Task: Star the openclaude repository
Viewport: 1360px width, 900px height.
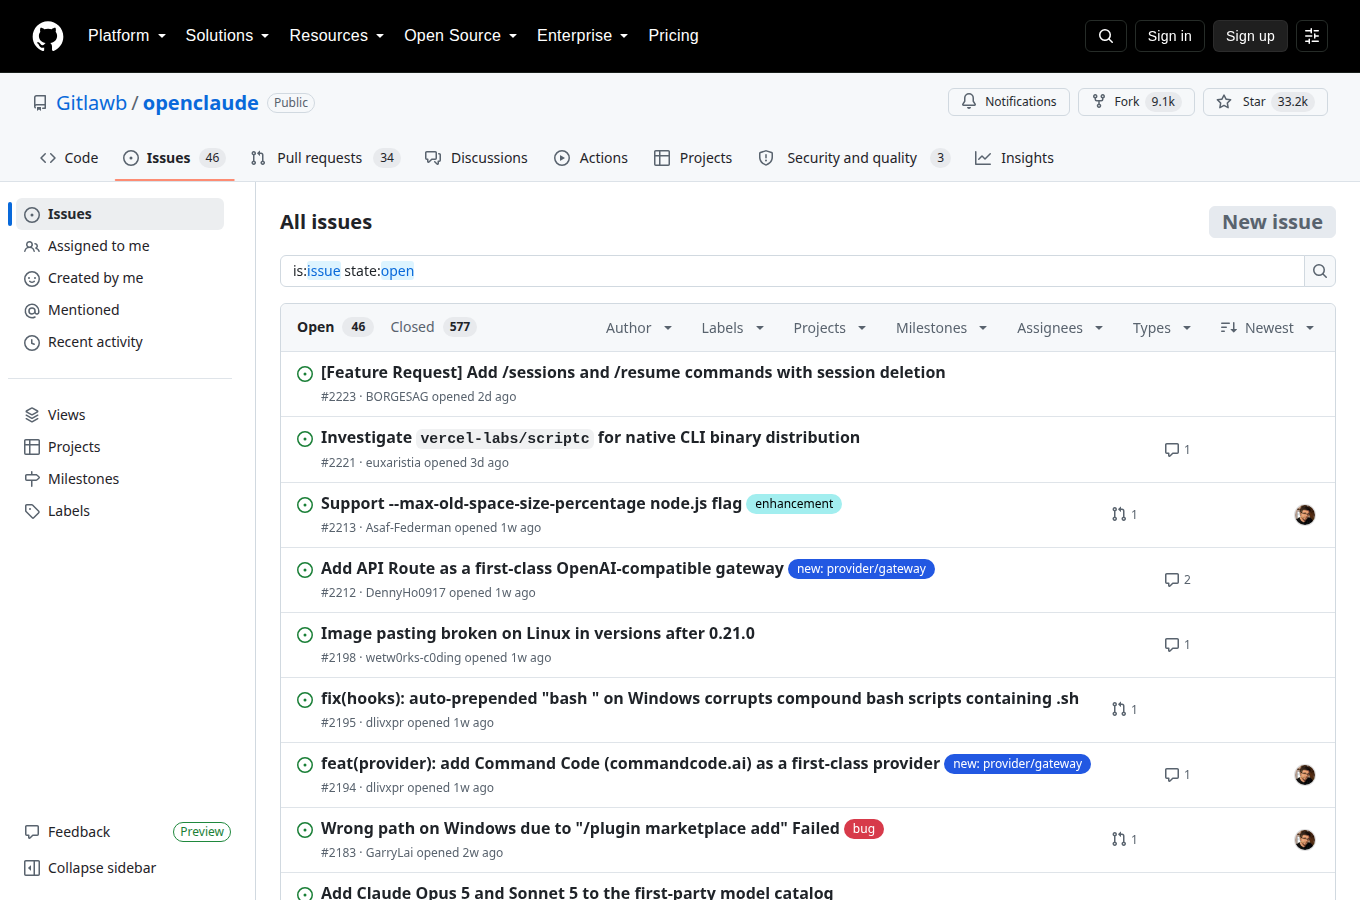Action: [1265, 102]
